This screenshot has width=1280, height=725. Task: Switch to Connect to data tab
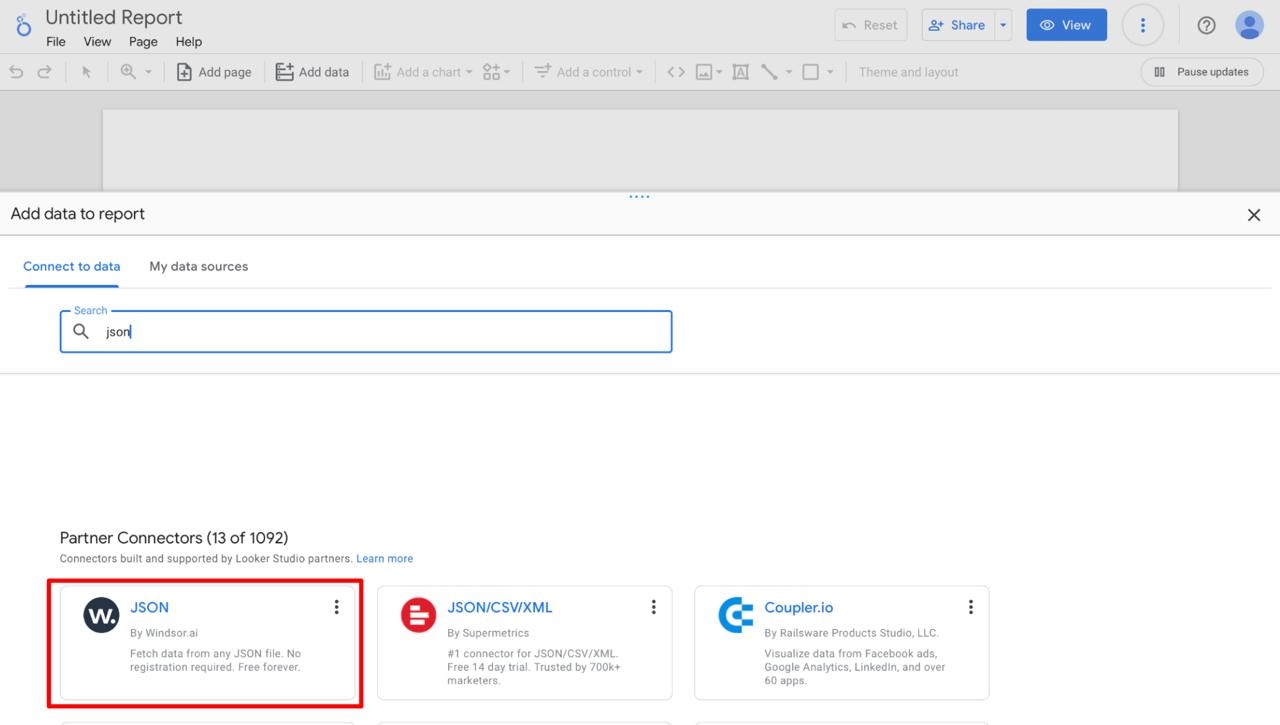coord(72,266)
